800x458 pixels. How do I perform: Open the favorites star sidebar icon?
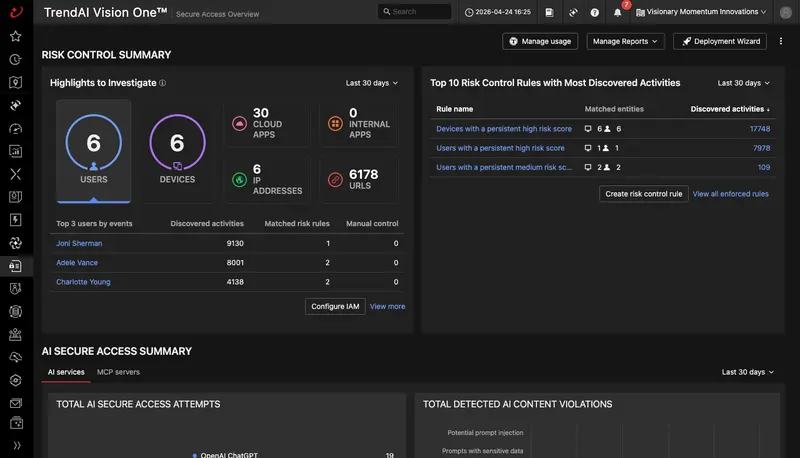(x=16, y=36)
